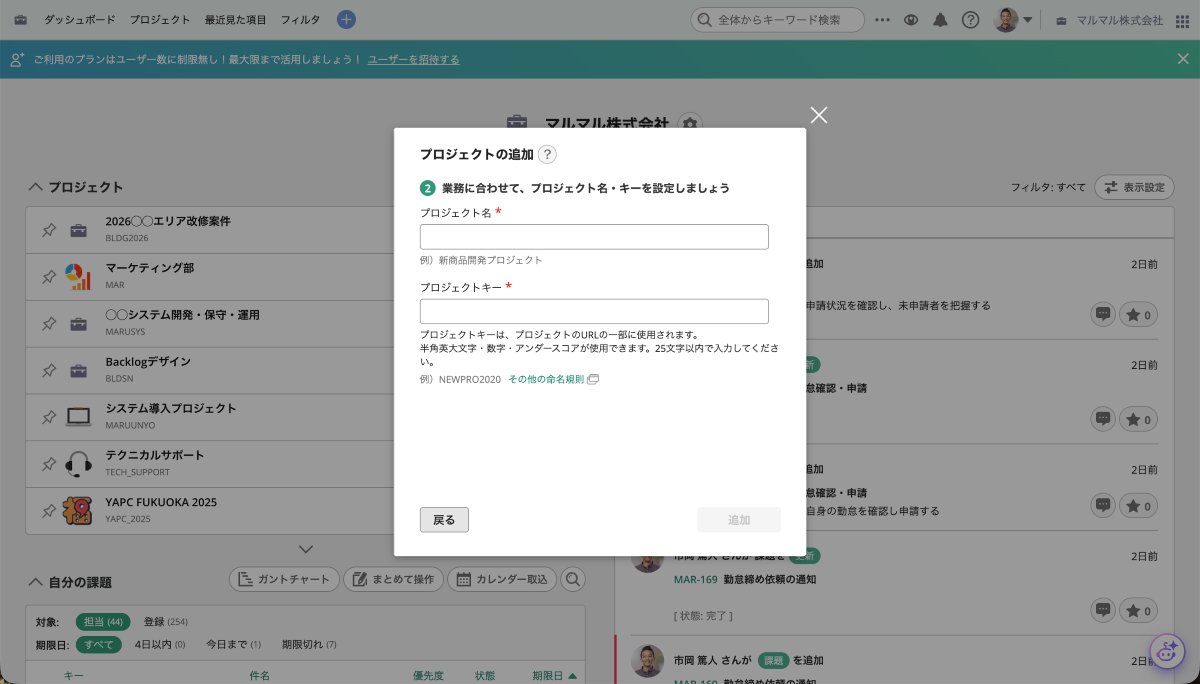
Task: Click the ユーザーを招待する link in banner
Action: click(414, 59)
